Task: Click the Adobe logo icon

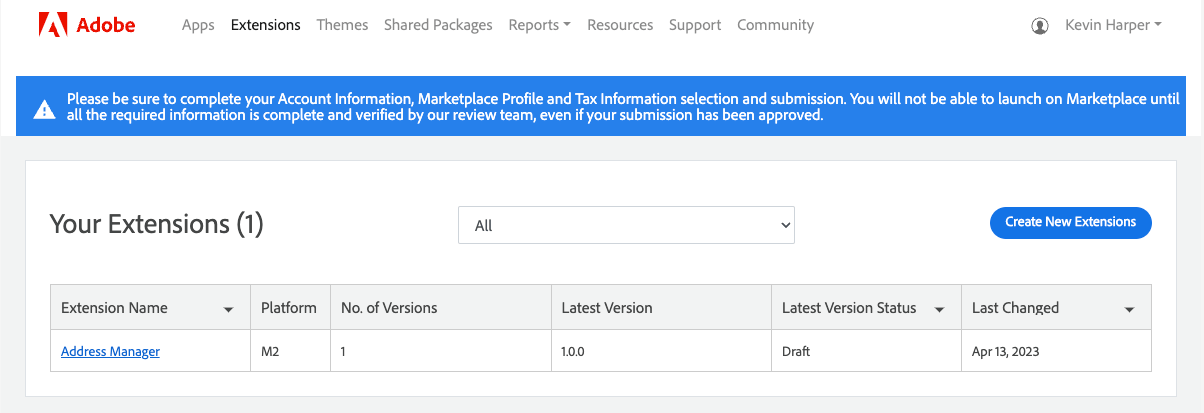Action: tap(52, 25)
